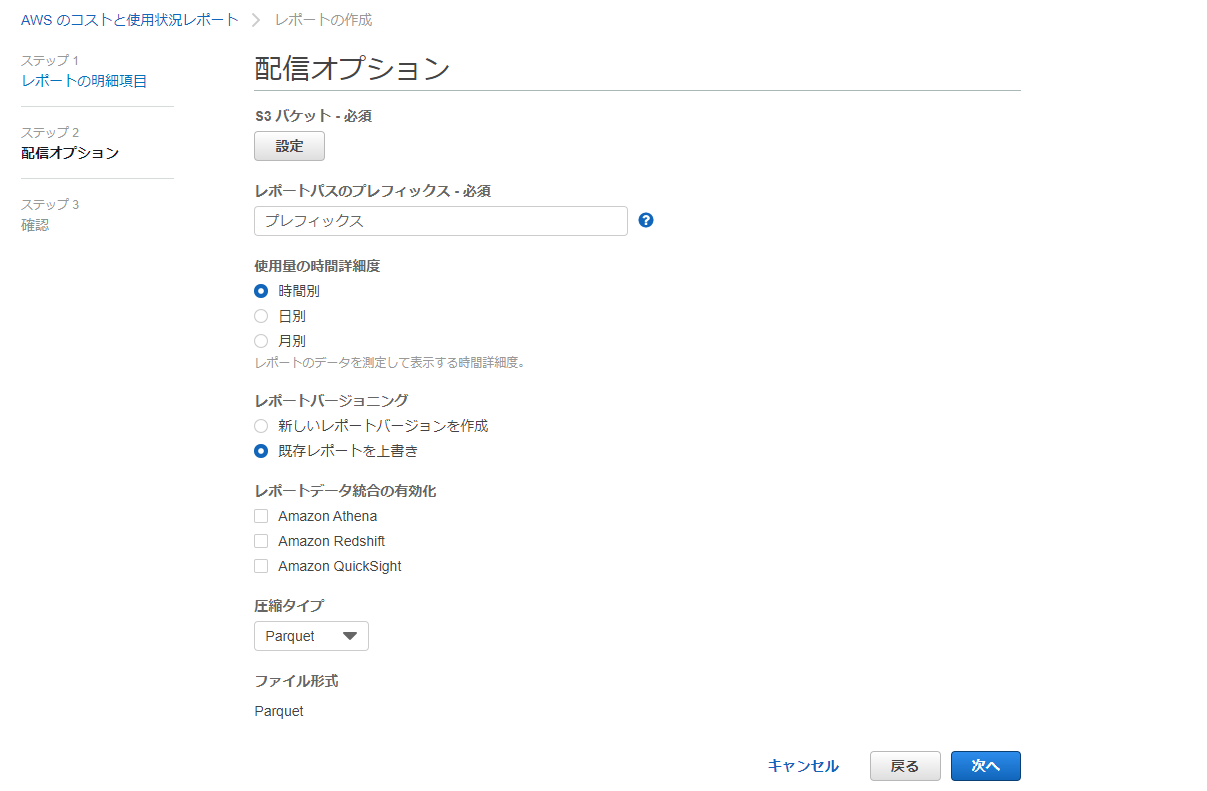Click the 設定 button for S3 bucket

pos(289,146)
